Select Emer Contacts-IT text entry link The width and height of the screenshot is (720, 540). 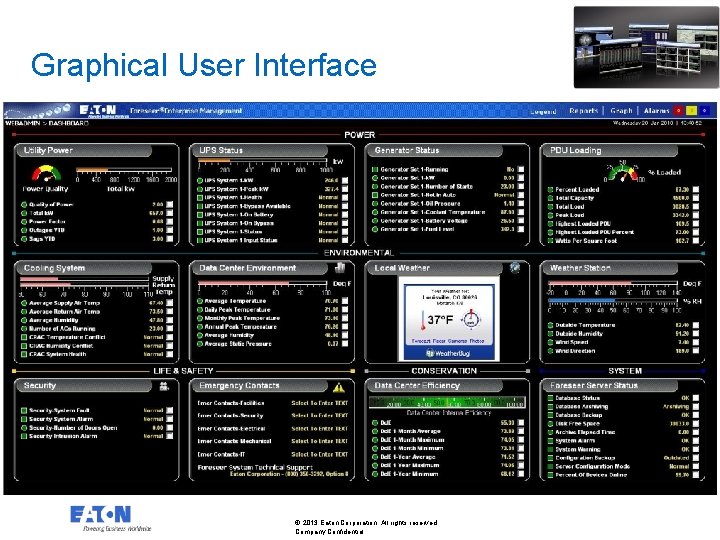(x=320, y=454)
